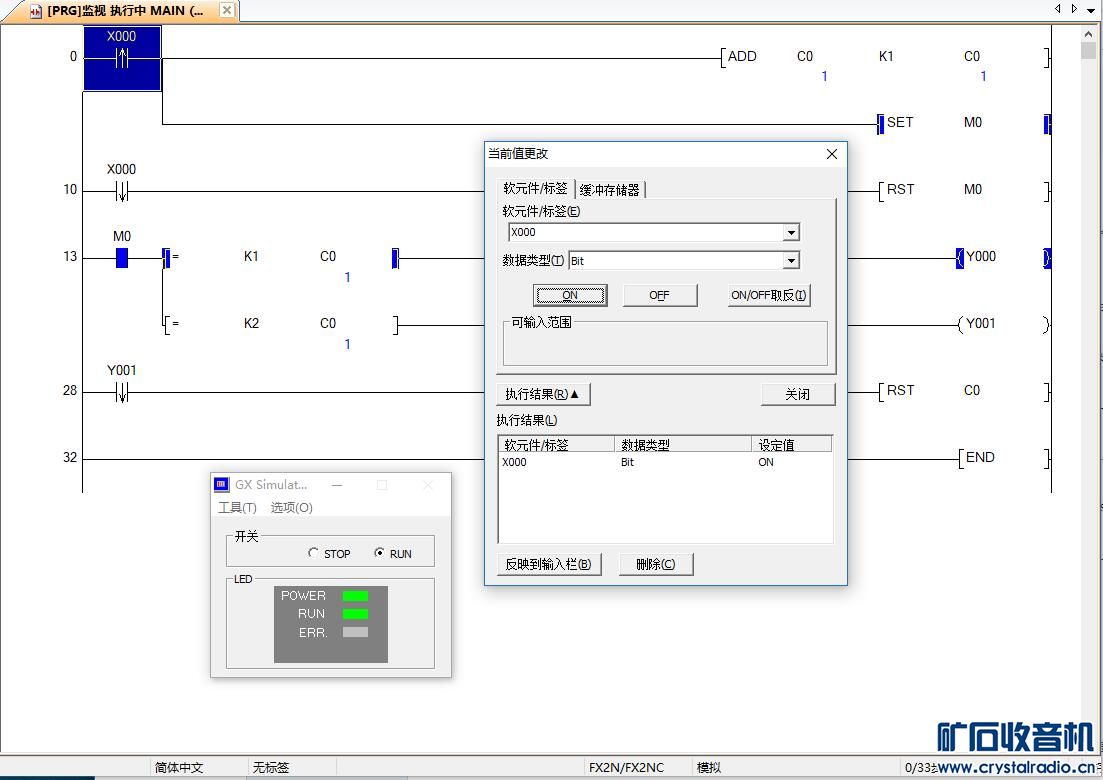
Task: Collapse the 执行结果 results section
Action: (x=543, y=394)
